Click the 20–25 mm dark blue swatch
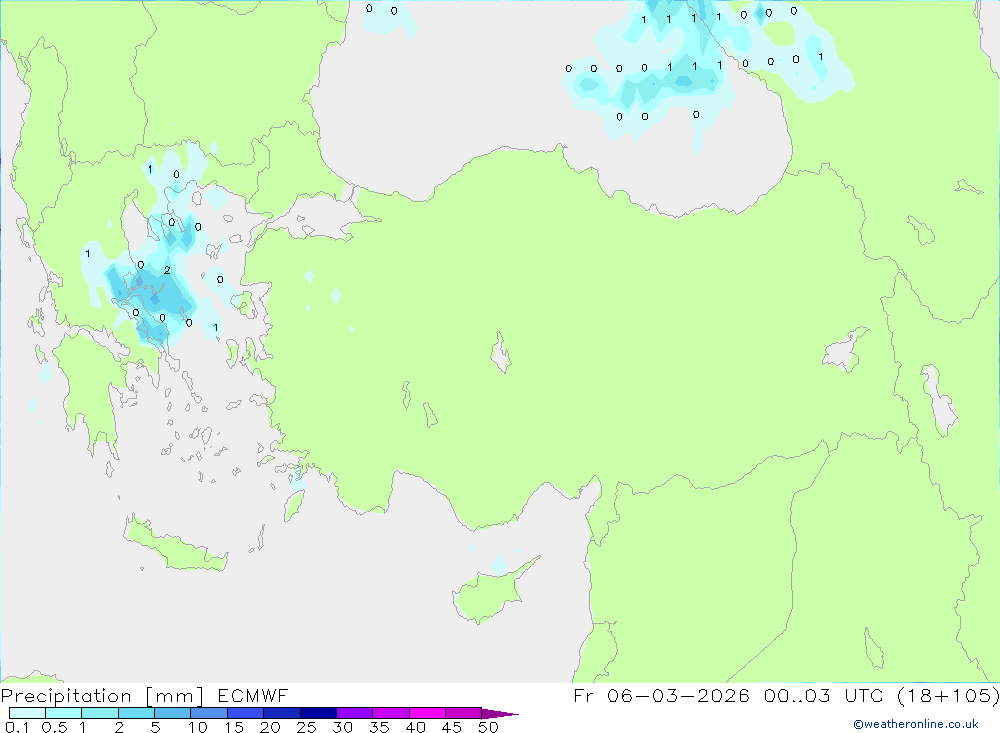This screenshot has width=1000, height=733. tap(282, 713)
